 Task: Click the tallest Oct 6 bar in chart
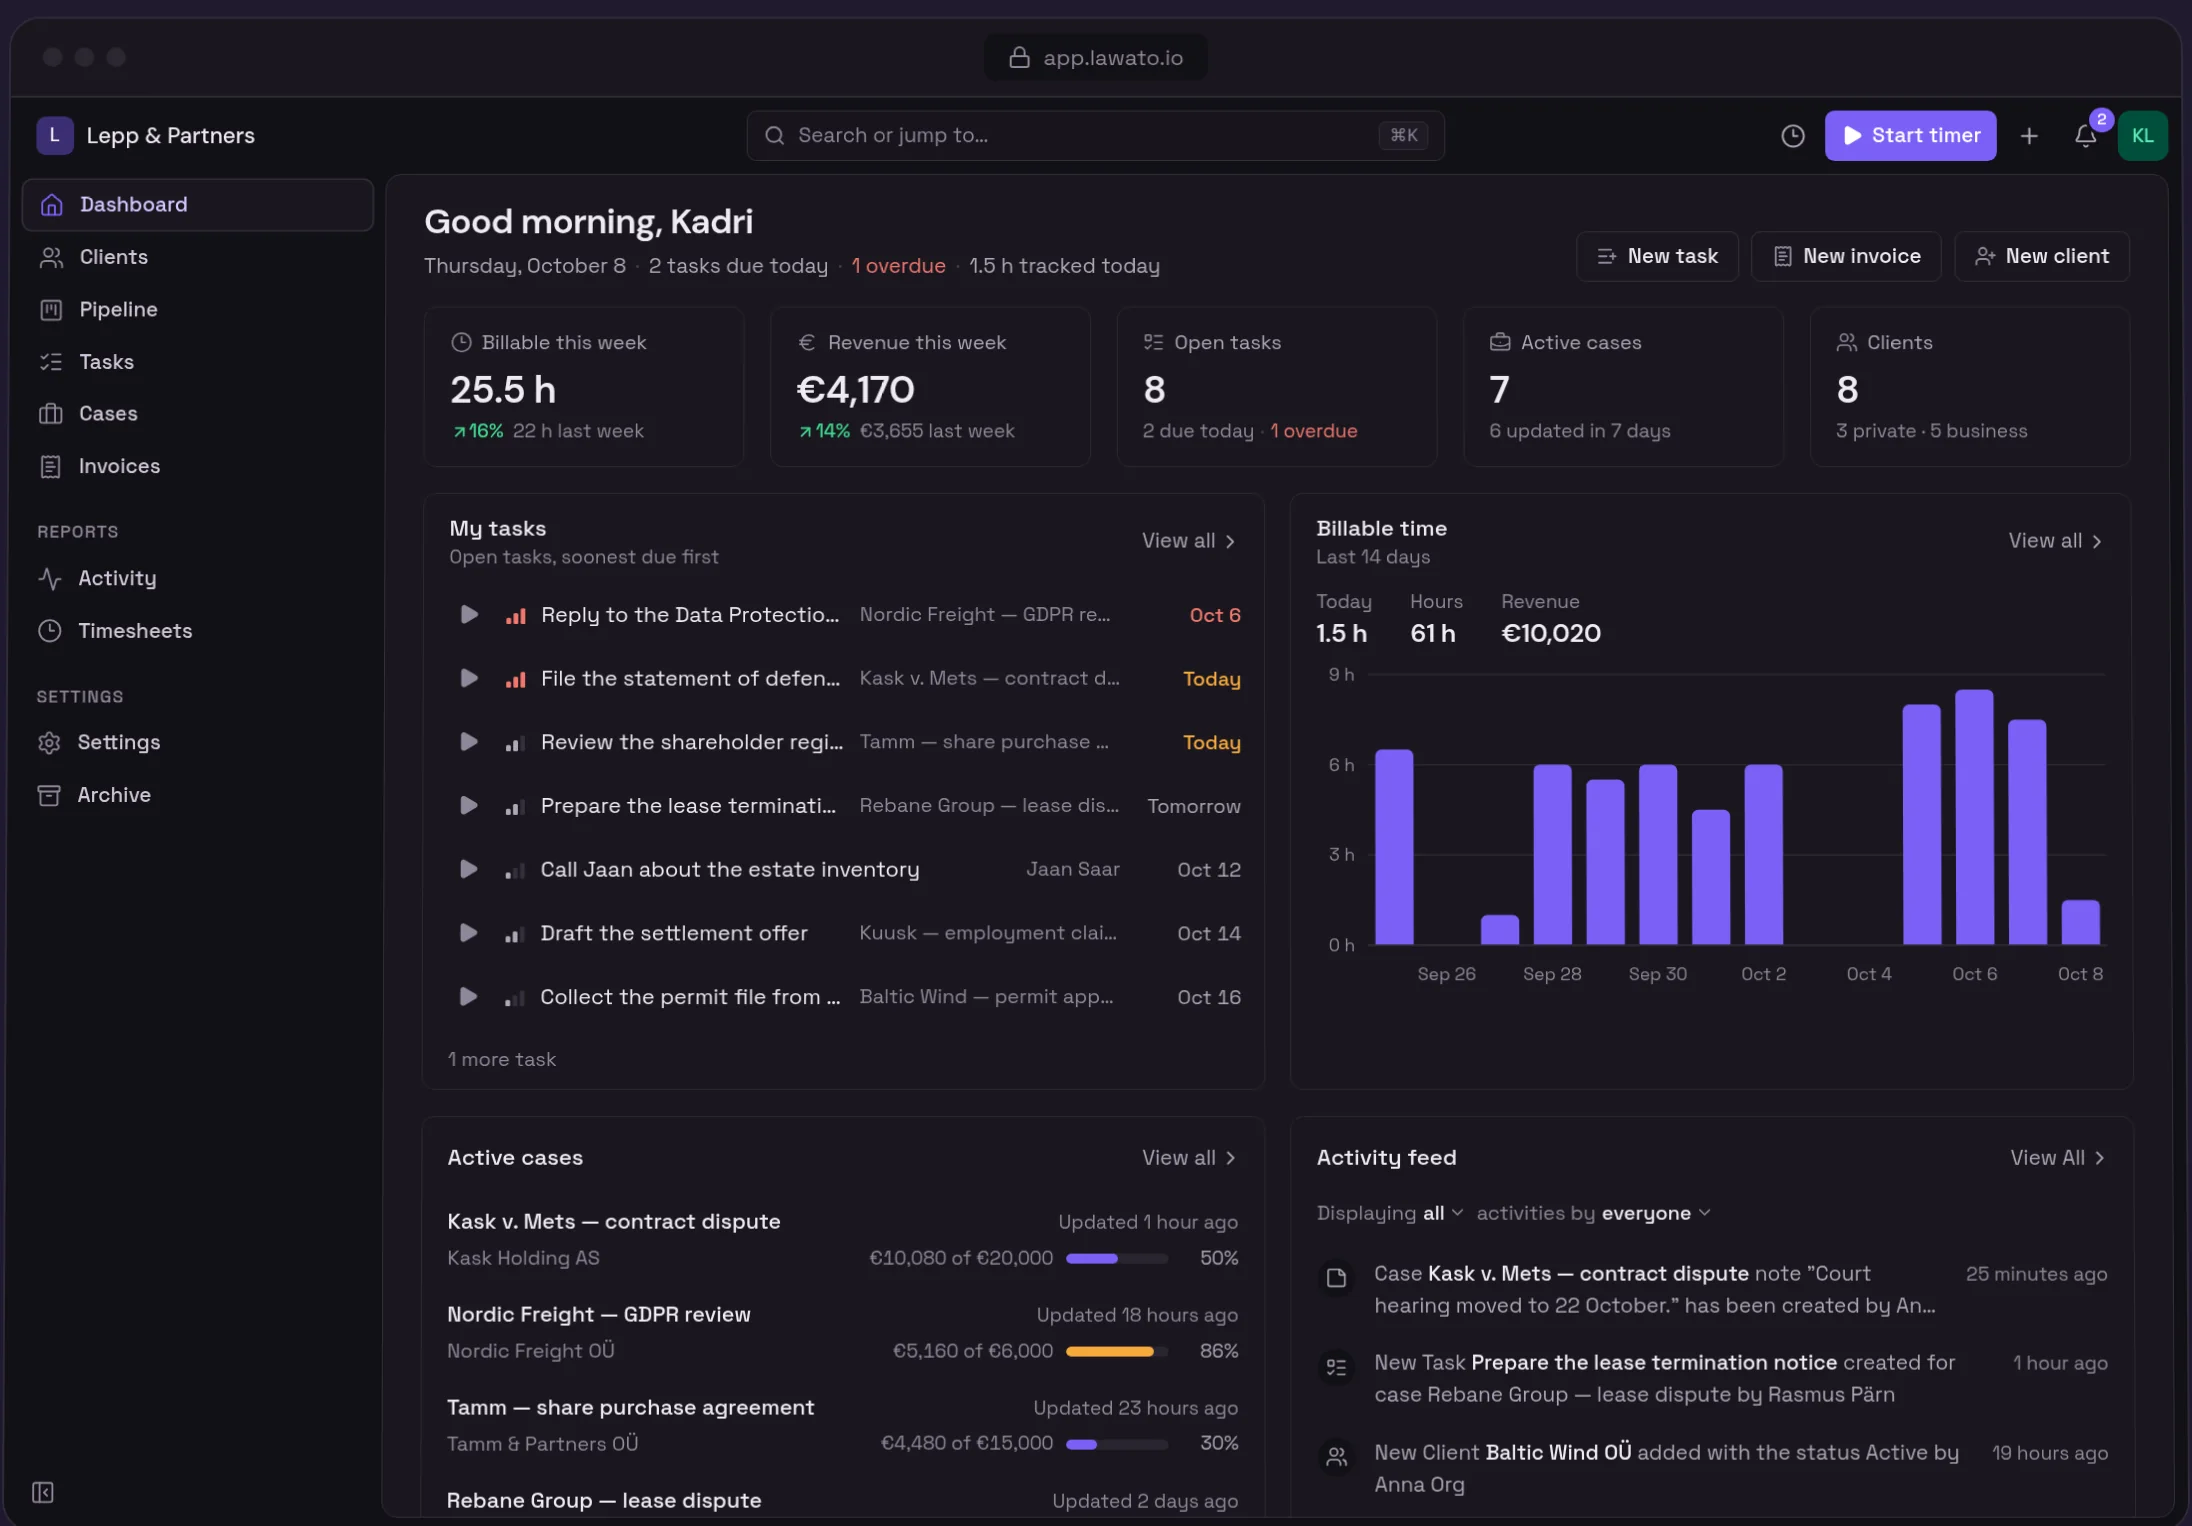1974,817
